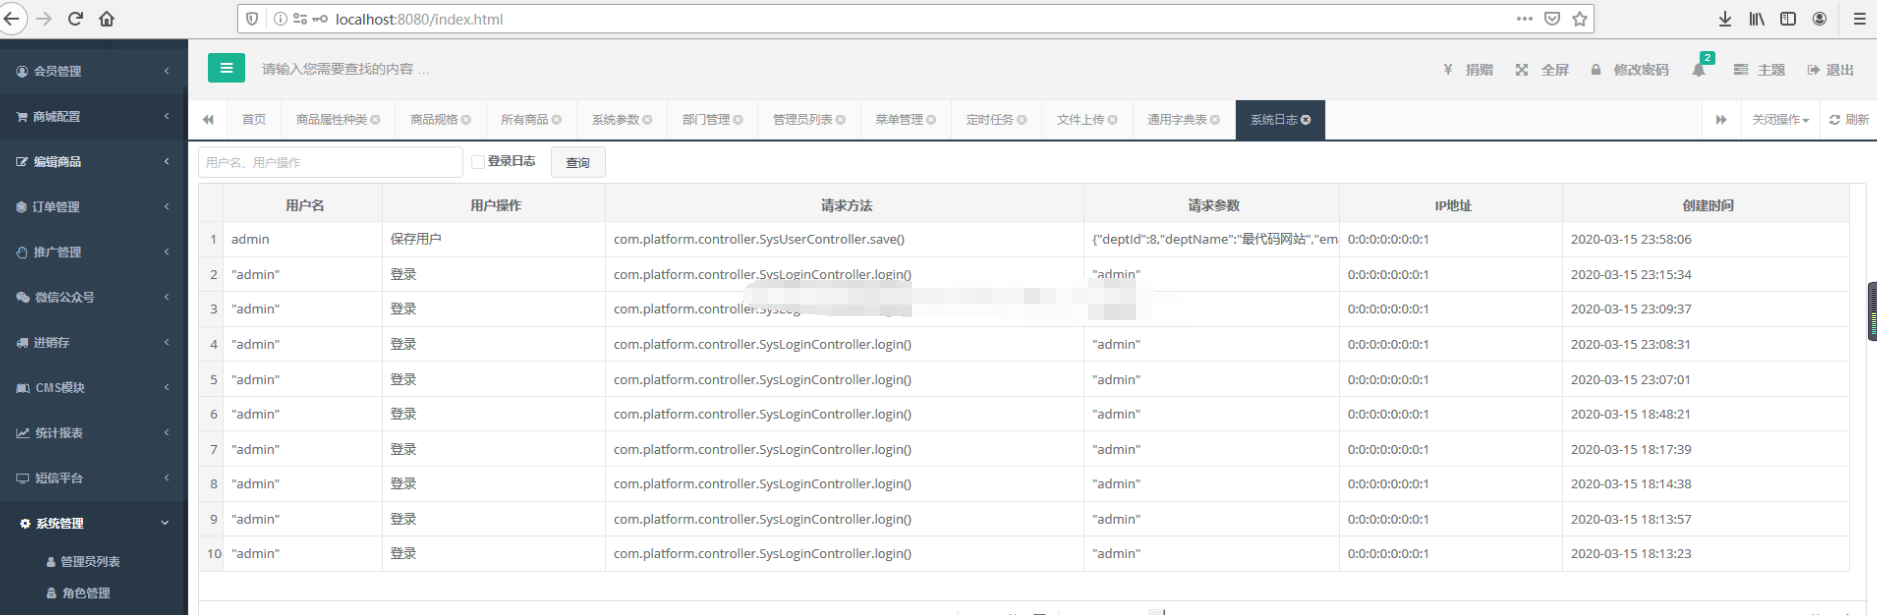Image resolution: width=1877 pixels, height=615 pixels.
Task: Open the Firefox account icon
Action: [1820, 18]
